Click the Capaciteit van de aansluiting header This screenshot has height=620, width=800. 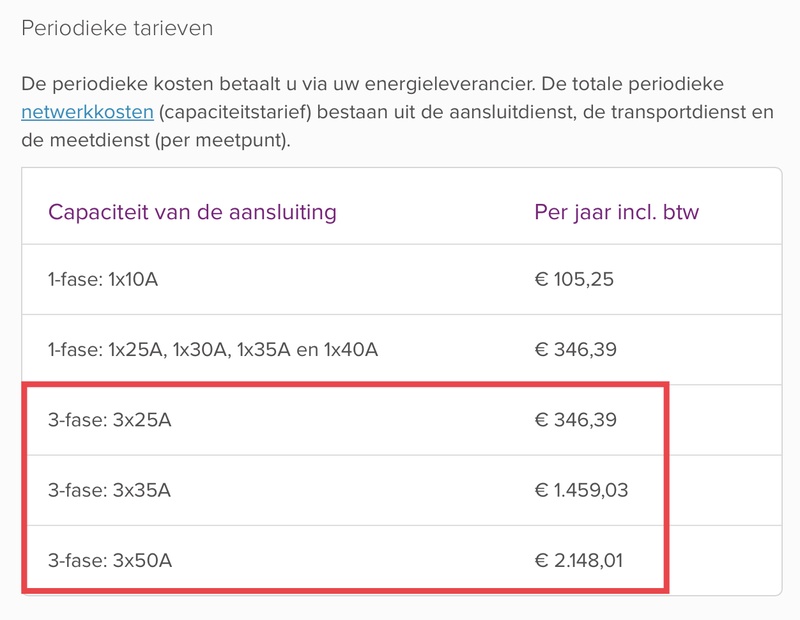[x=192, y=212]
